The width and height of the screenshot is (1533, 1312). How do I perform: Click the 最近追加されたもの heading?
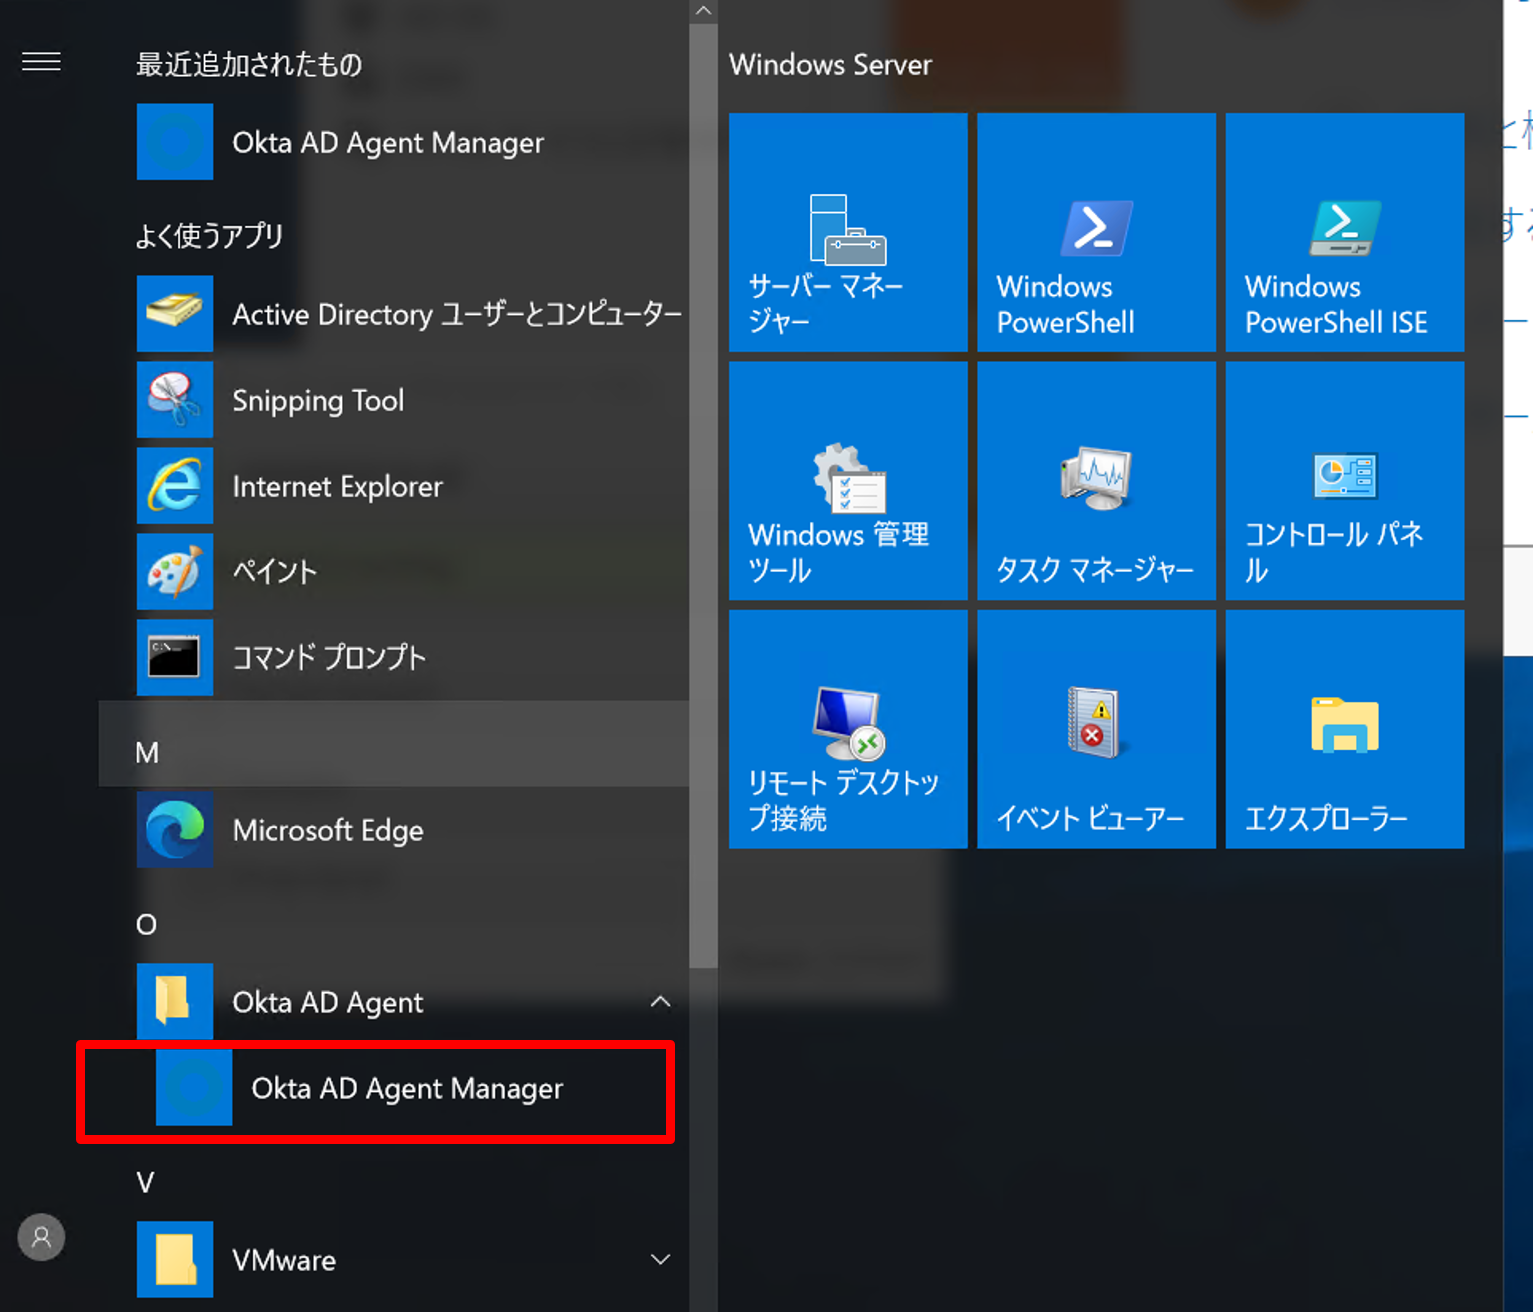point(249,65)
